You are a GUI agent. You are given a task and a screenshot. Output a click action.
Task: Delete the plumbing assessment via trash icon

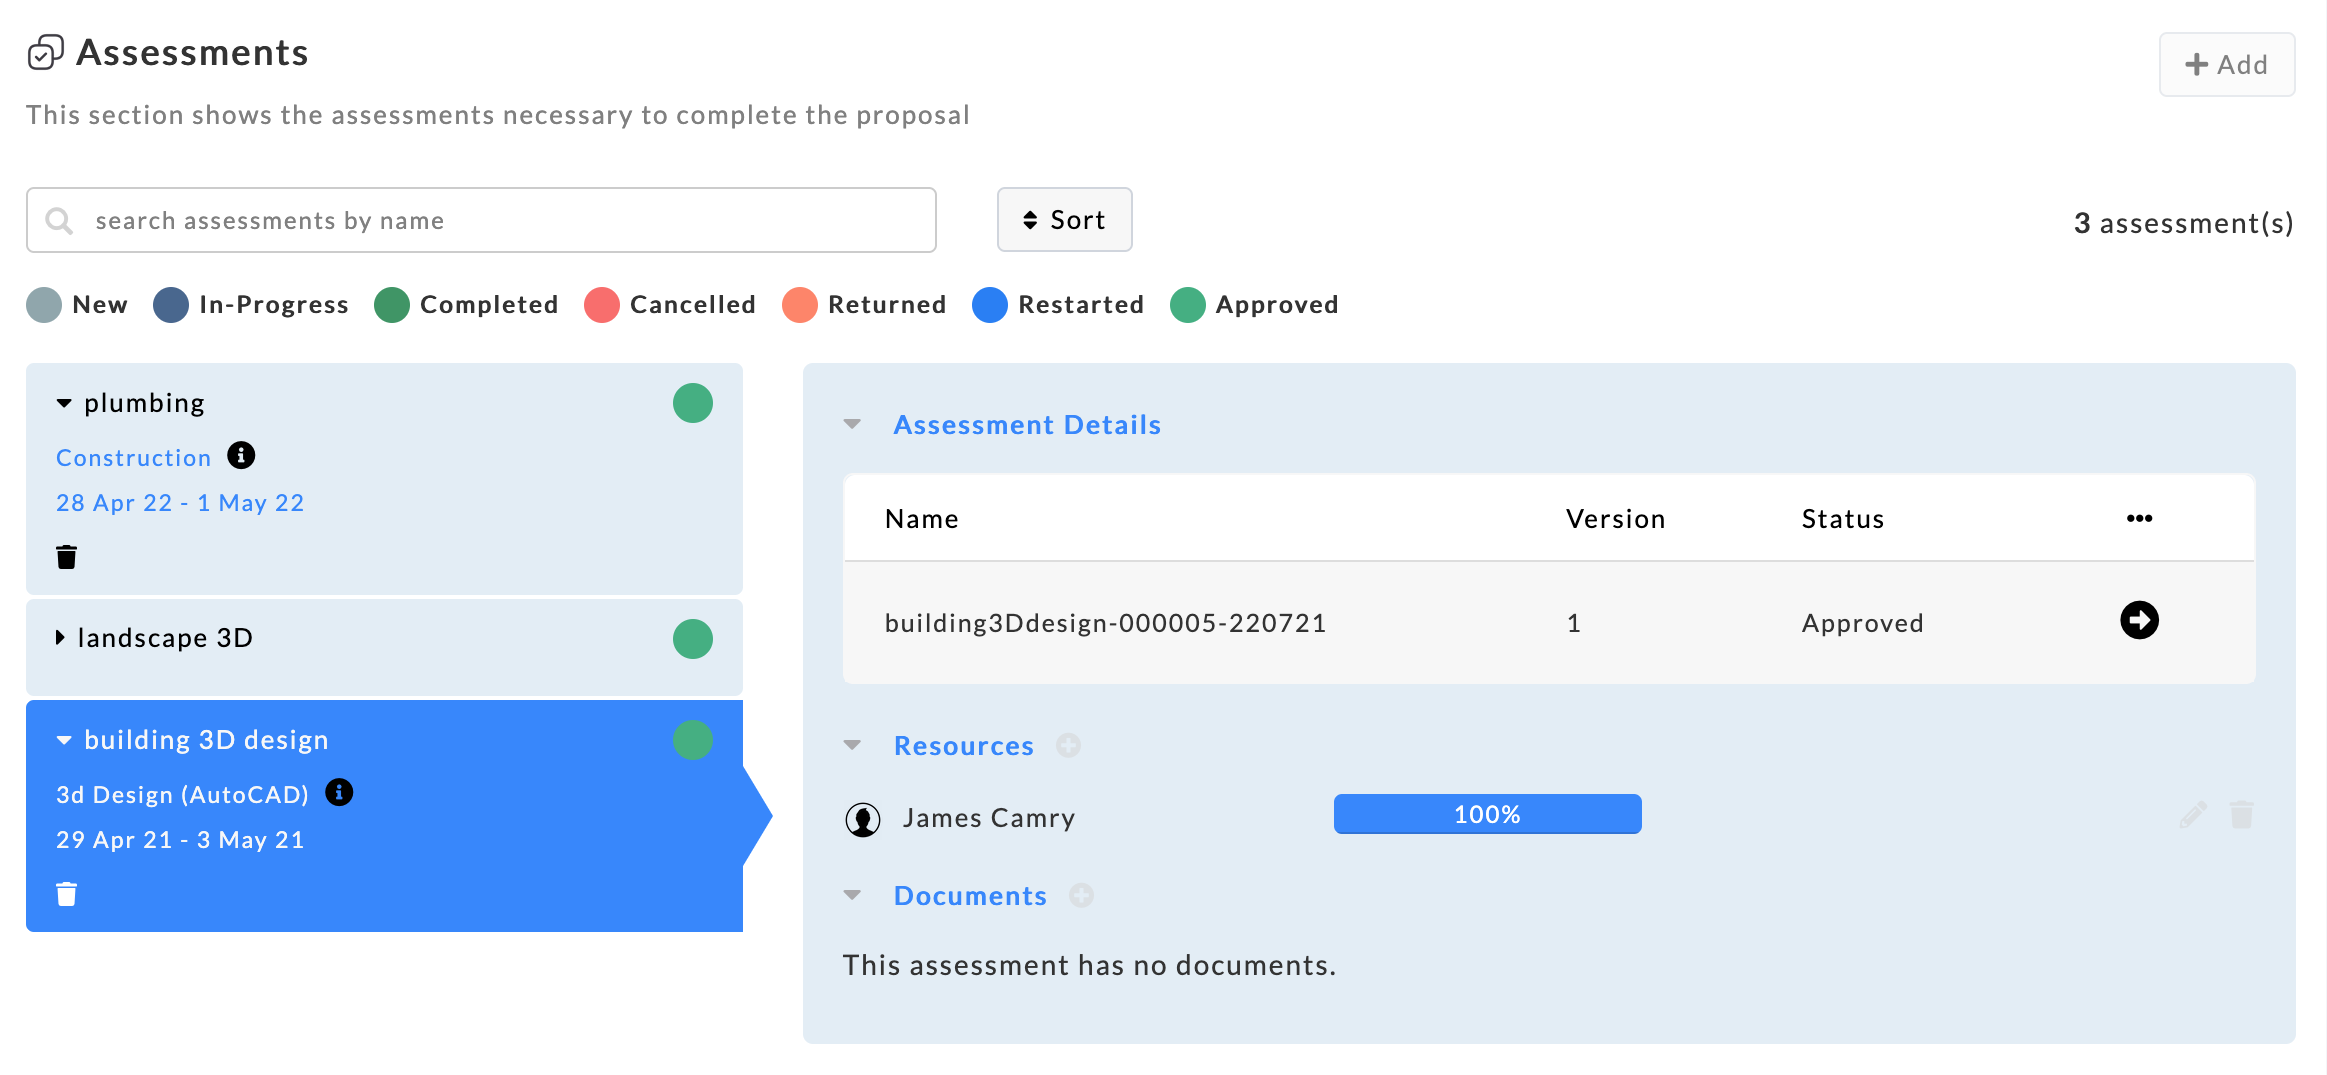click(x=66, y=557)
